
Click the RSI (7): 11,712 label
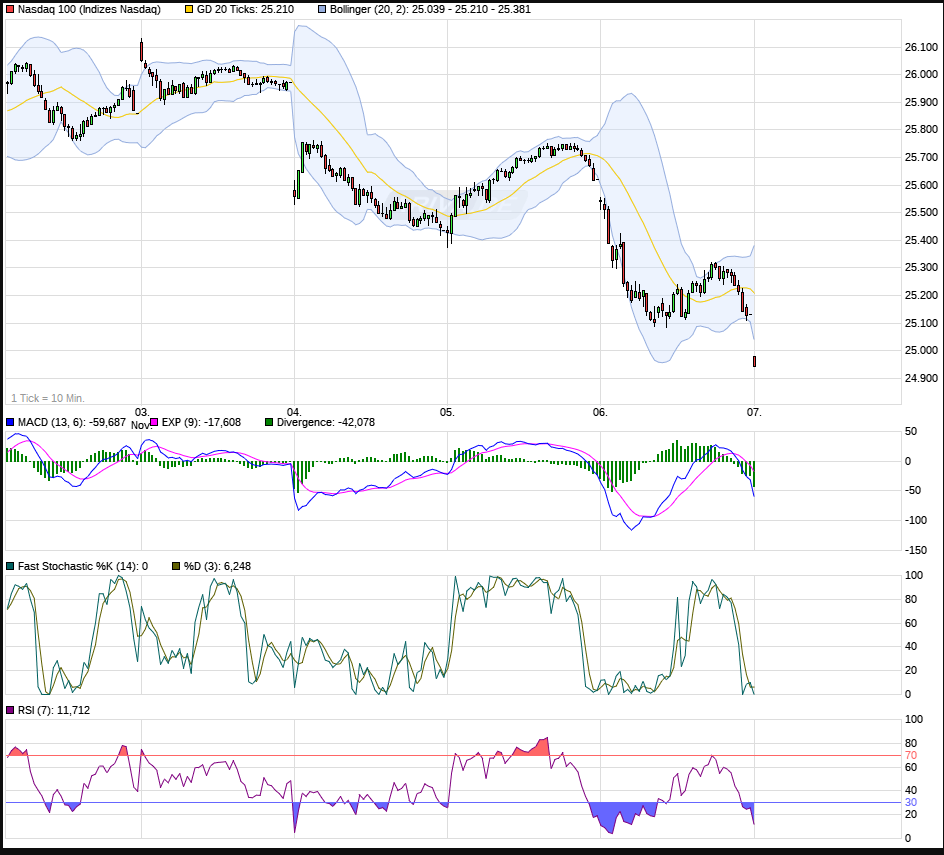[x=54, y=710]
